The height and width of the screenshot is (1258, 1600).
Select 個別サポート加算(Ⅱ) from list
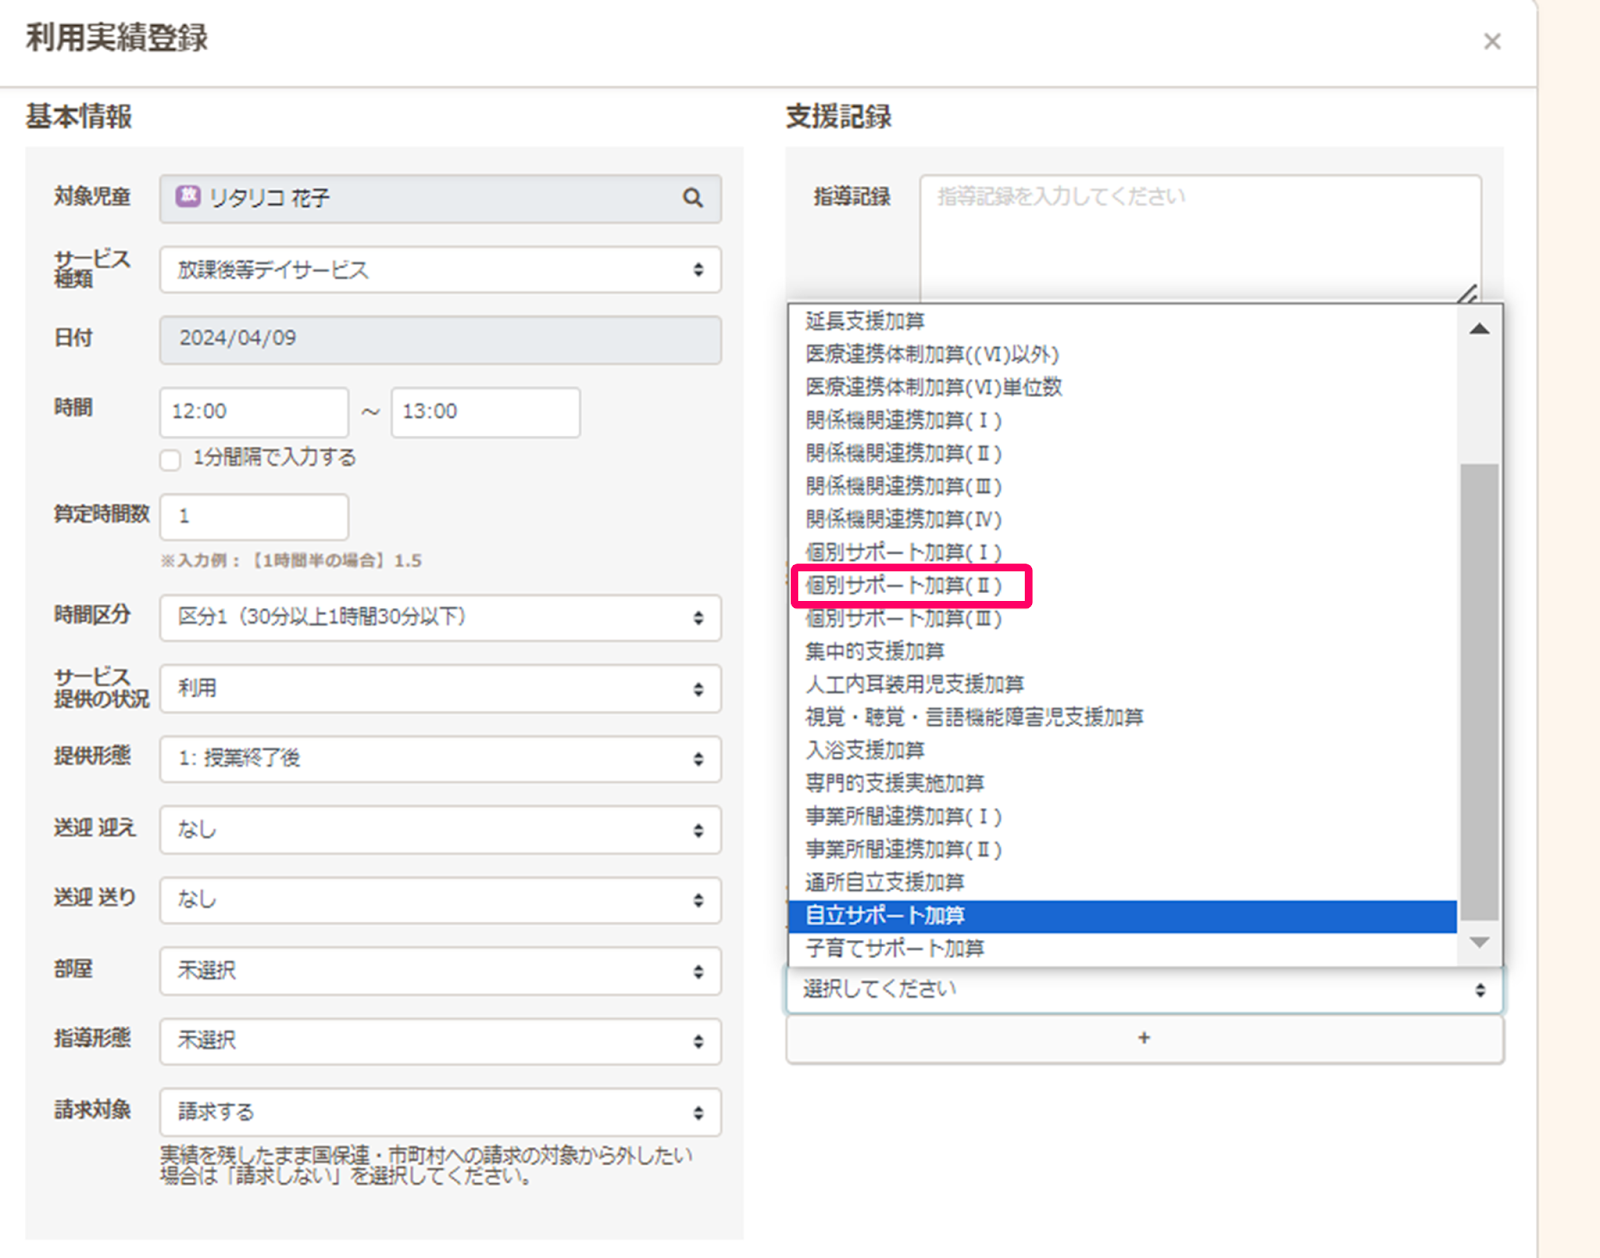click(904, 586)
